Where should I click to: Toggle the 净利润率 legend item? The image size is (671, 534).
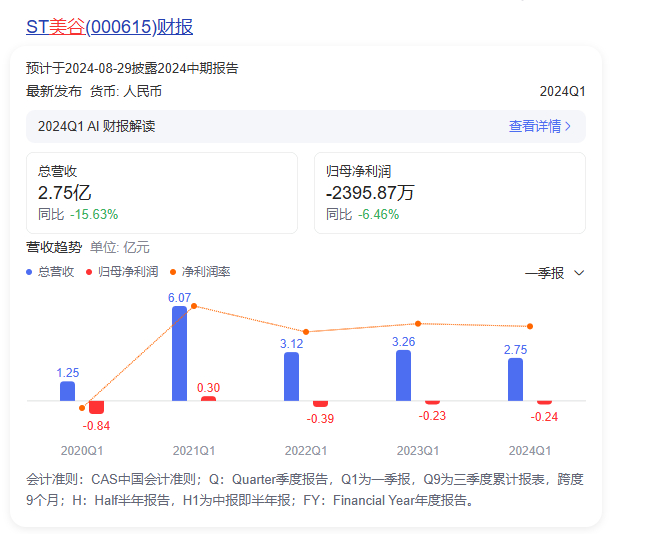pyautogui.click(x=200, y=272)
